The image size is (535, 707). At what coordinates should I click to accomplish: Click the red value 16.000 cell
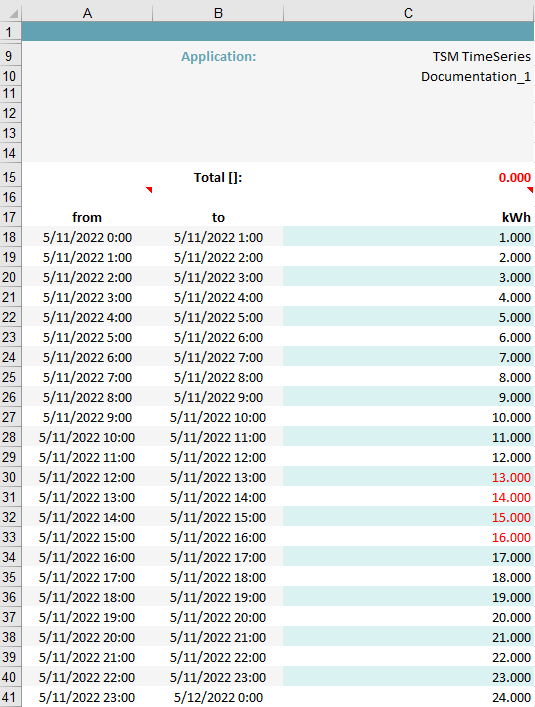(x=408, y=537)
